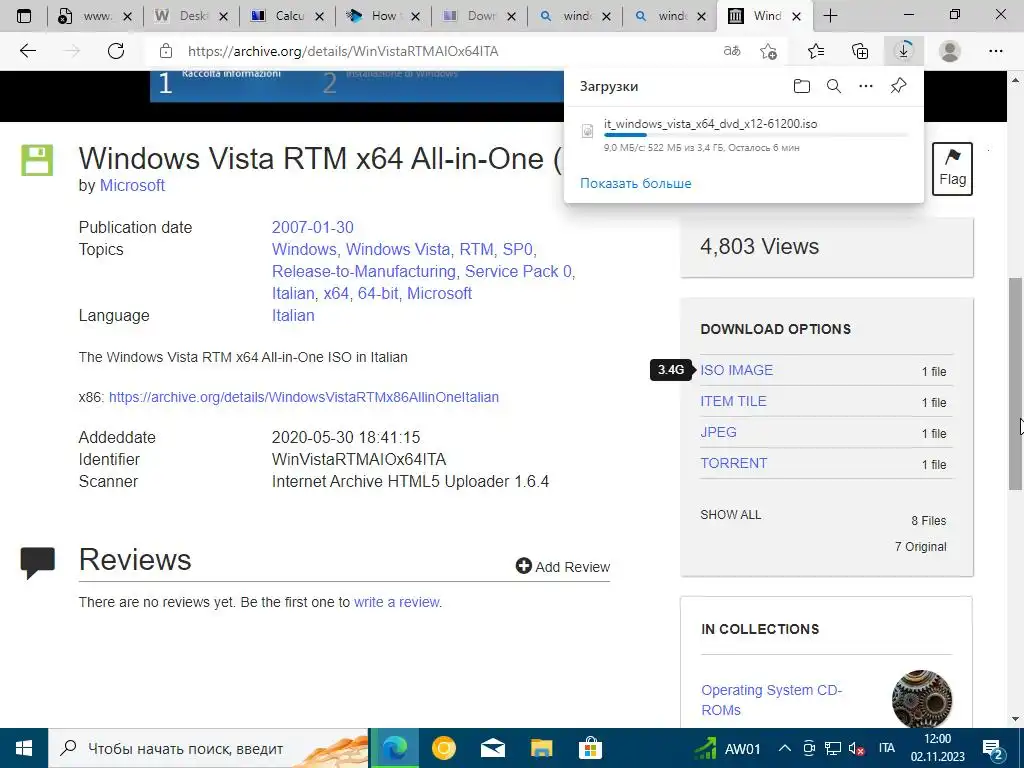
Task: Open Microsoft Store in taskbar
Action: click(x=590, y=748)
